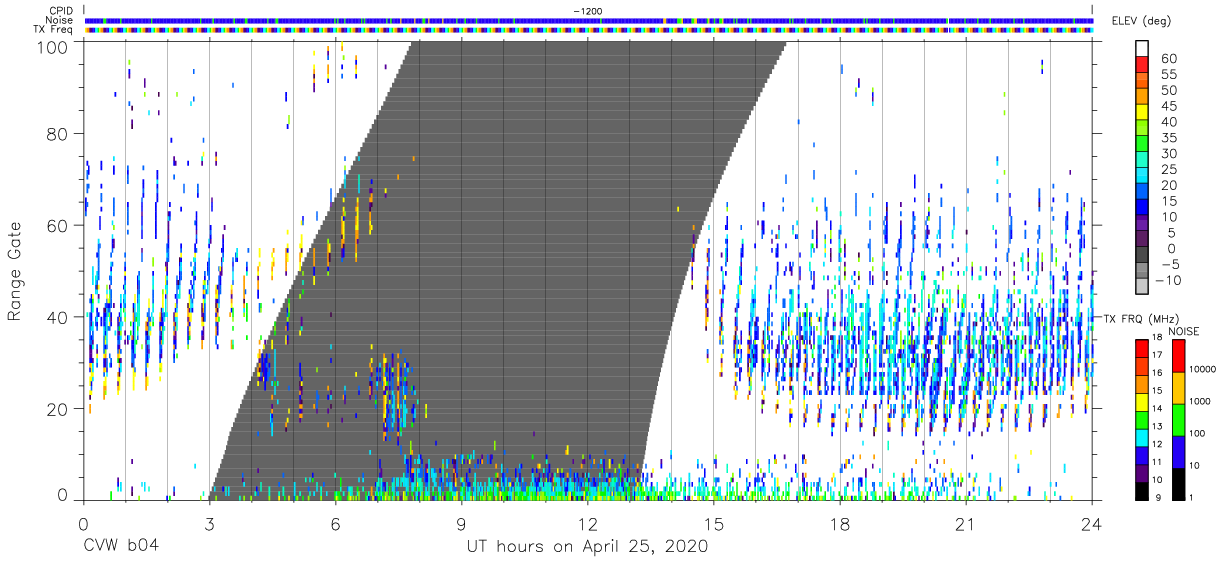The image size is (1228, 567).
Task: Click the Noise color strip above the plot
Action: coord(588,20)
